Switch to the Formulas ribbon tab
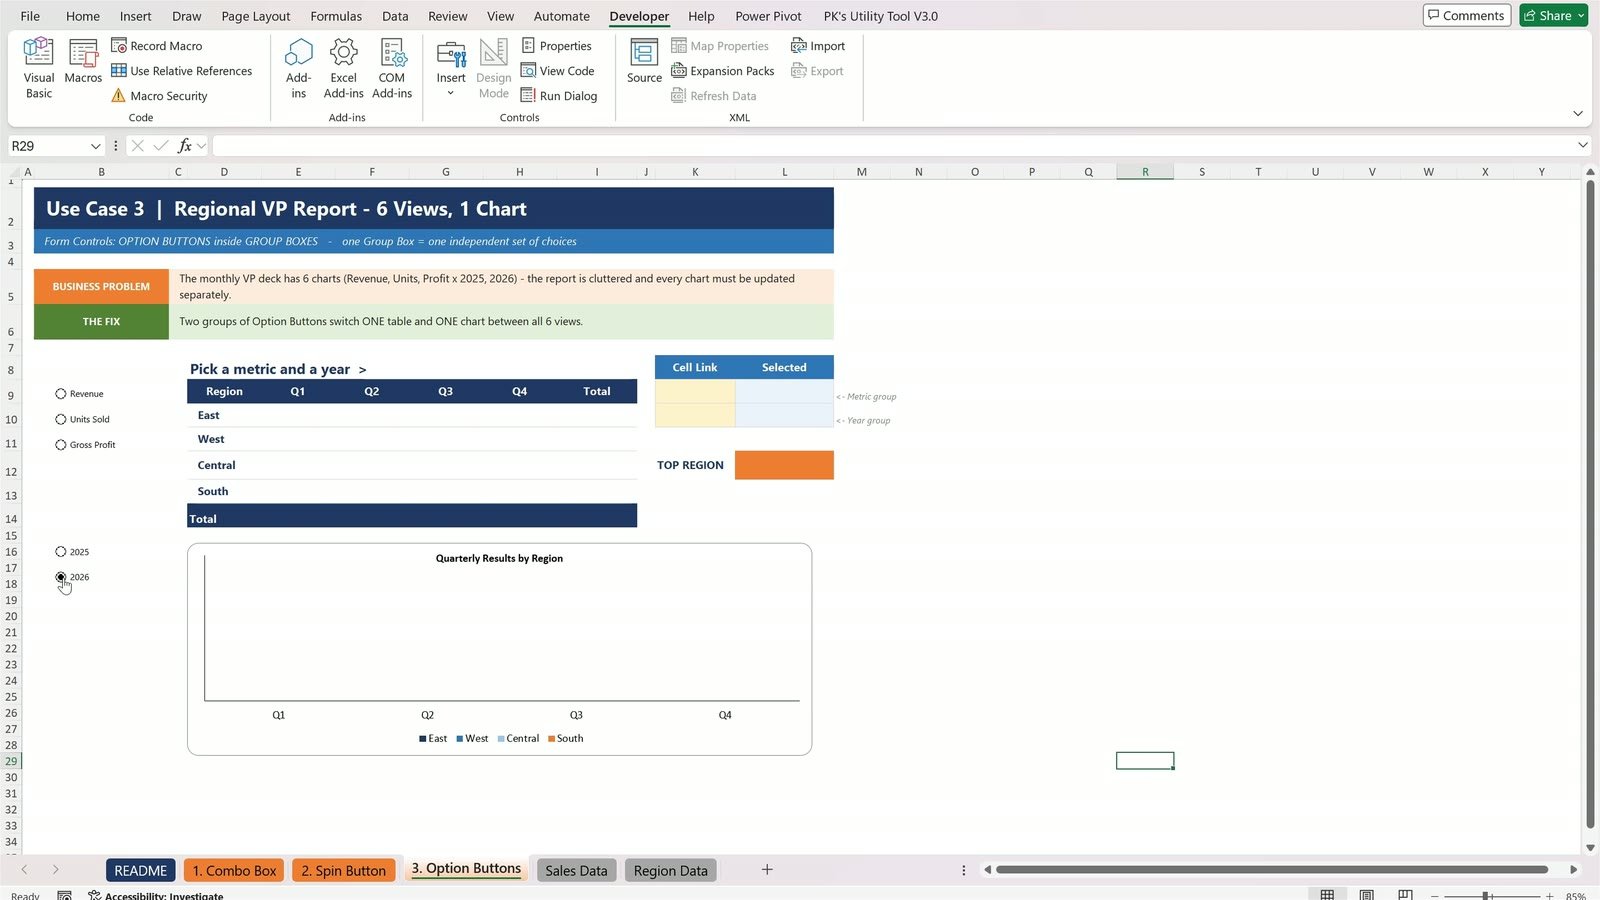The height and width of the screenshot is (900, 1600). coord(336,16)
